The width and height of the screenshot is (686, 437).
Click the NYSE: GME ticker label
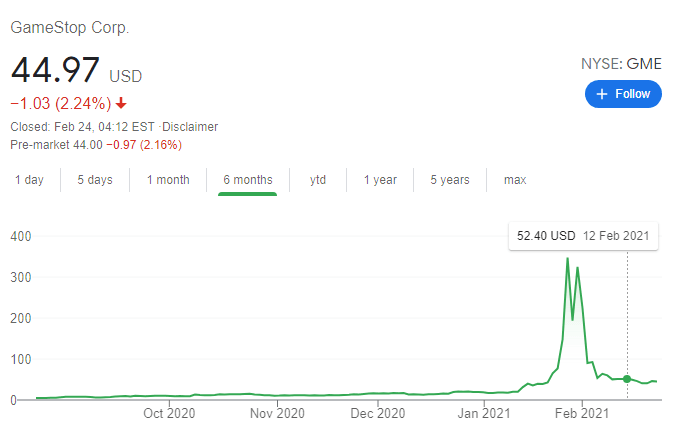(x=621, y=64)
